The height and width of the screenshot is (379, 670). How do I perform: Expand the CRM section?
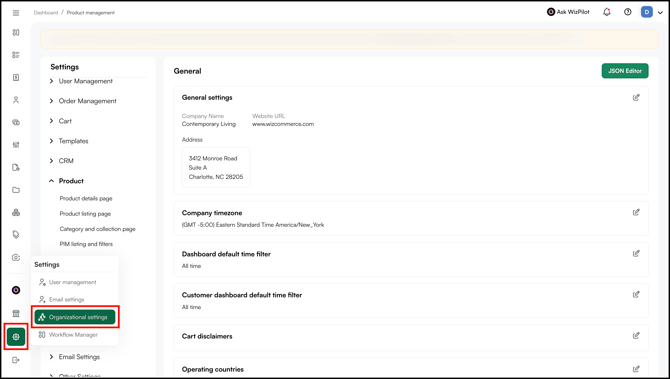(62, 161)
